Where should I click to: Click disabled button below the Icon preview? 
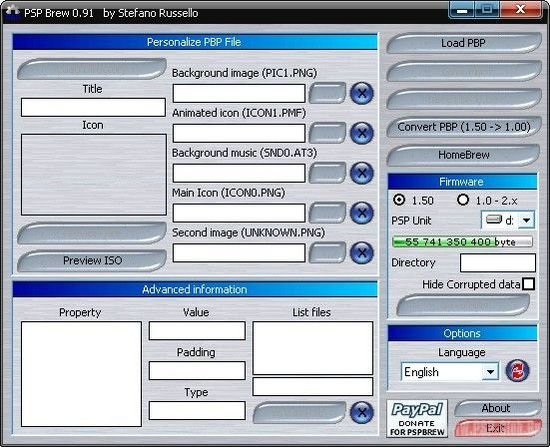click(x=92, y=233)
